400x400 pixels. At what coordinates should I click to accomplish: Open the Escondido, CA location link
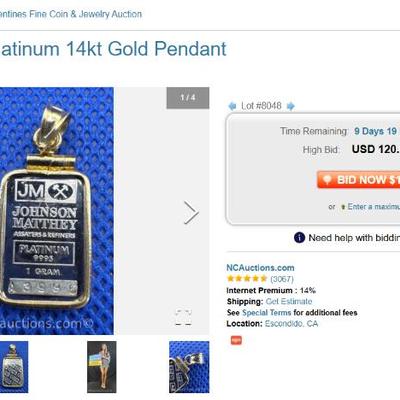291,324
